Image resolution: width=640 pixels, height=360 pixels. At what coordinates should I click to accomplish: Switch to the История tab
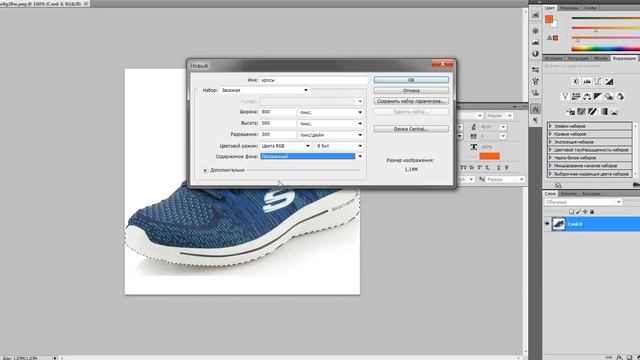553,58
